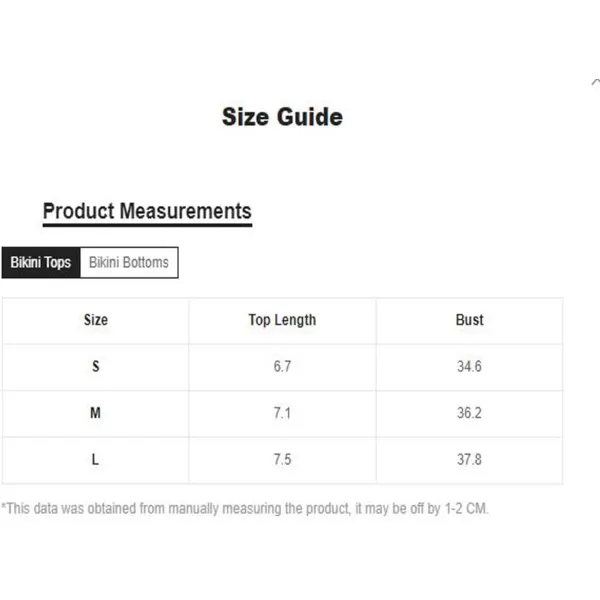This screenshot has height=600, width=600.
Task: Click the 6.7 top length value
Action: [x=282, y=367]
